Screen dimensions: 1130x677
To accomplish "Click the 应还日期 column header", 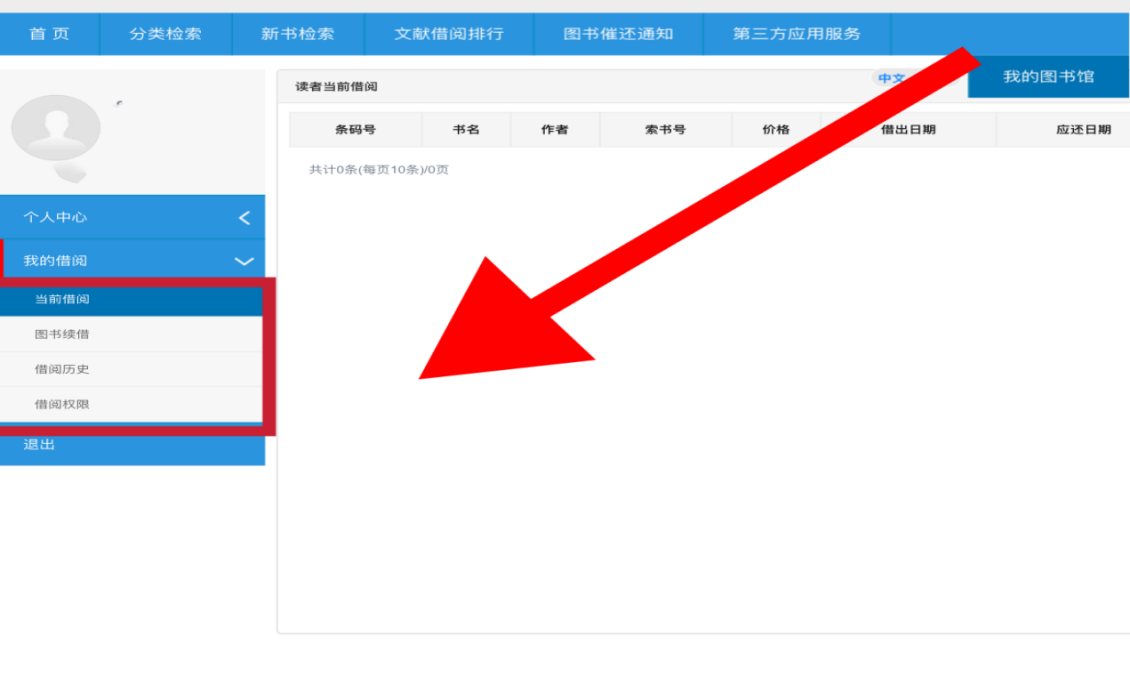I will 1083,130.
